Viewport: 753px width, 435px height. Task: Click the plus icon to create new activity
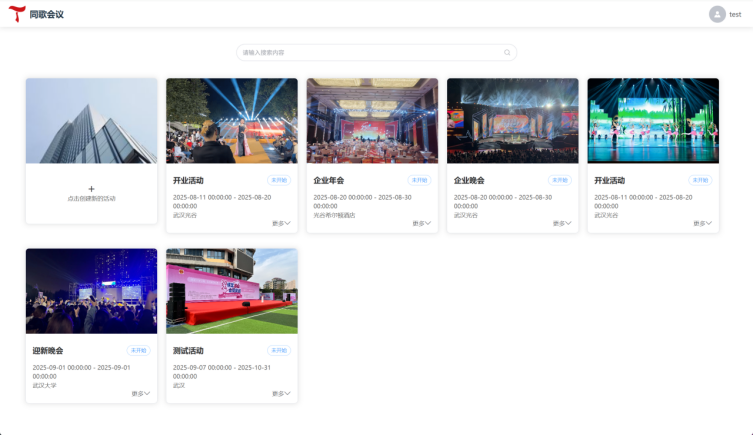[91, 189]
